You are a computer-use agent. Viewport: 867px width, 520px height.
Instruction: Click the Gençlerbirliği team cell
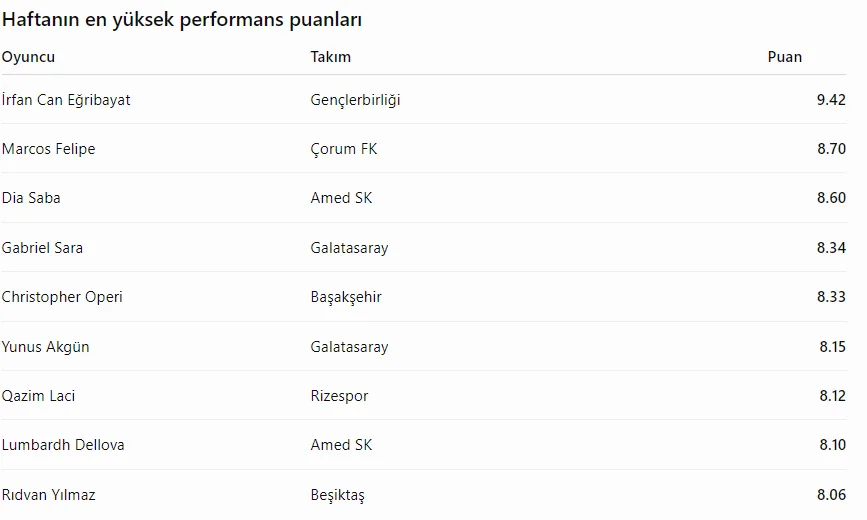pos(356,100)
